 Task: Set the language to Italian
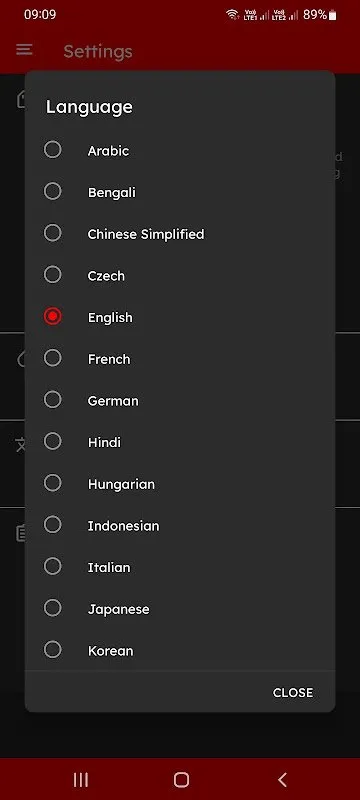coord(53,567)
